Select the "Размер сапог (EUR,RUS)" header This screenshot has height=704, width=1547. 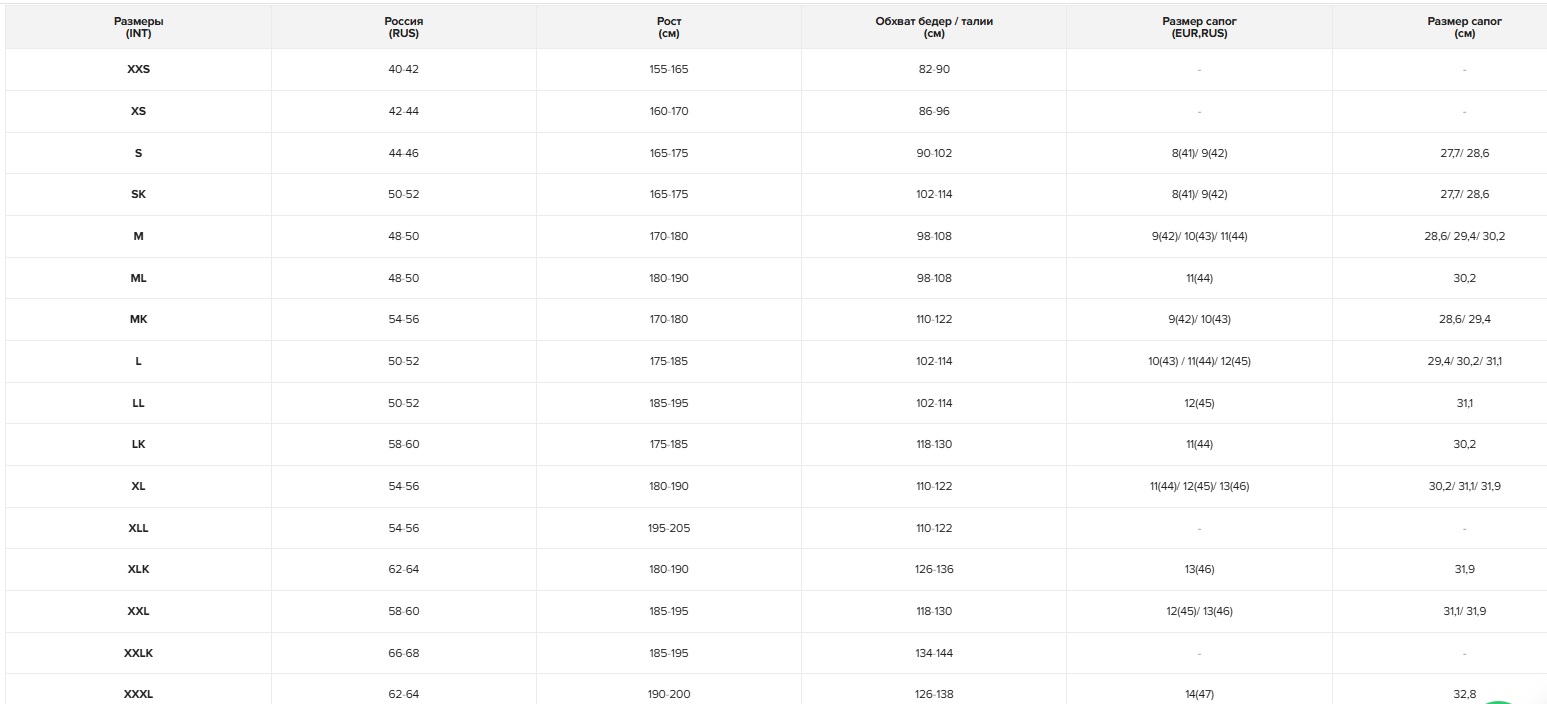click(1199, 27)
